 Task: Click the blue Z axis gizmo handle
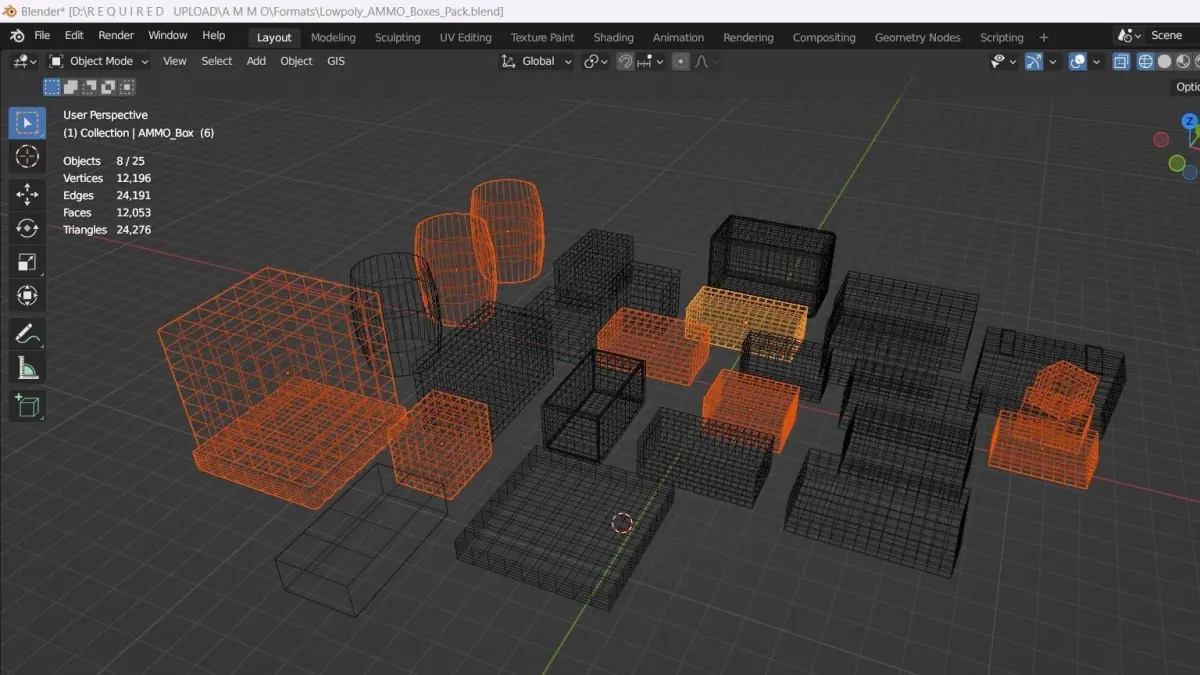click(1189, 121)
